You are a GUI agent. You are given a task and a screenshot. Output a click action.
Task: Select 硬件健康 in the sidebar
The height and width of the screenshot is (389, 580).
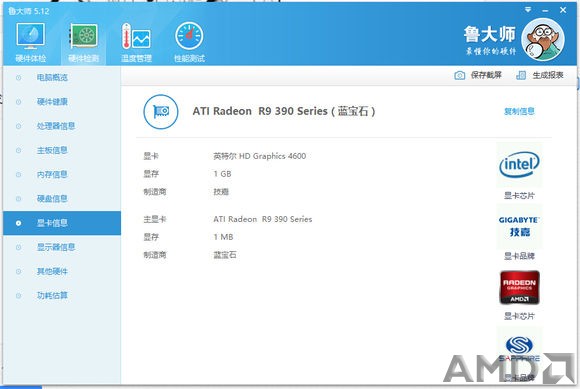point(62,102)
